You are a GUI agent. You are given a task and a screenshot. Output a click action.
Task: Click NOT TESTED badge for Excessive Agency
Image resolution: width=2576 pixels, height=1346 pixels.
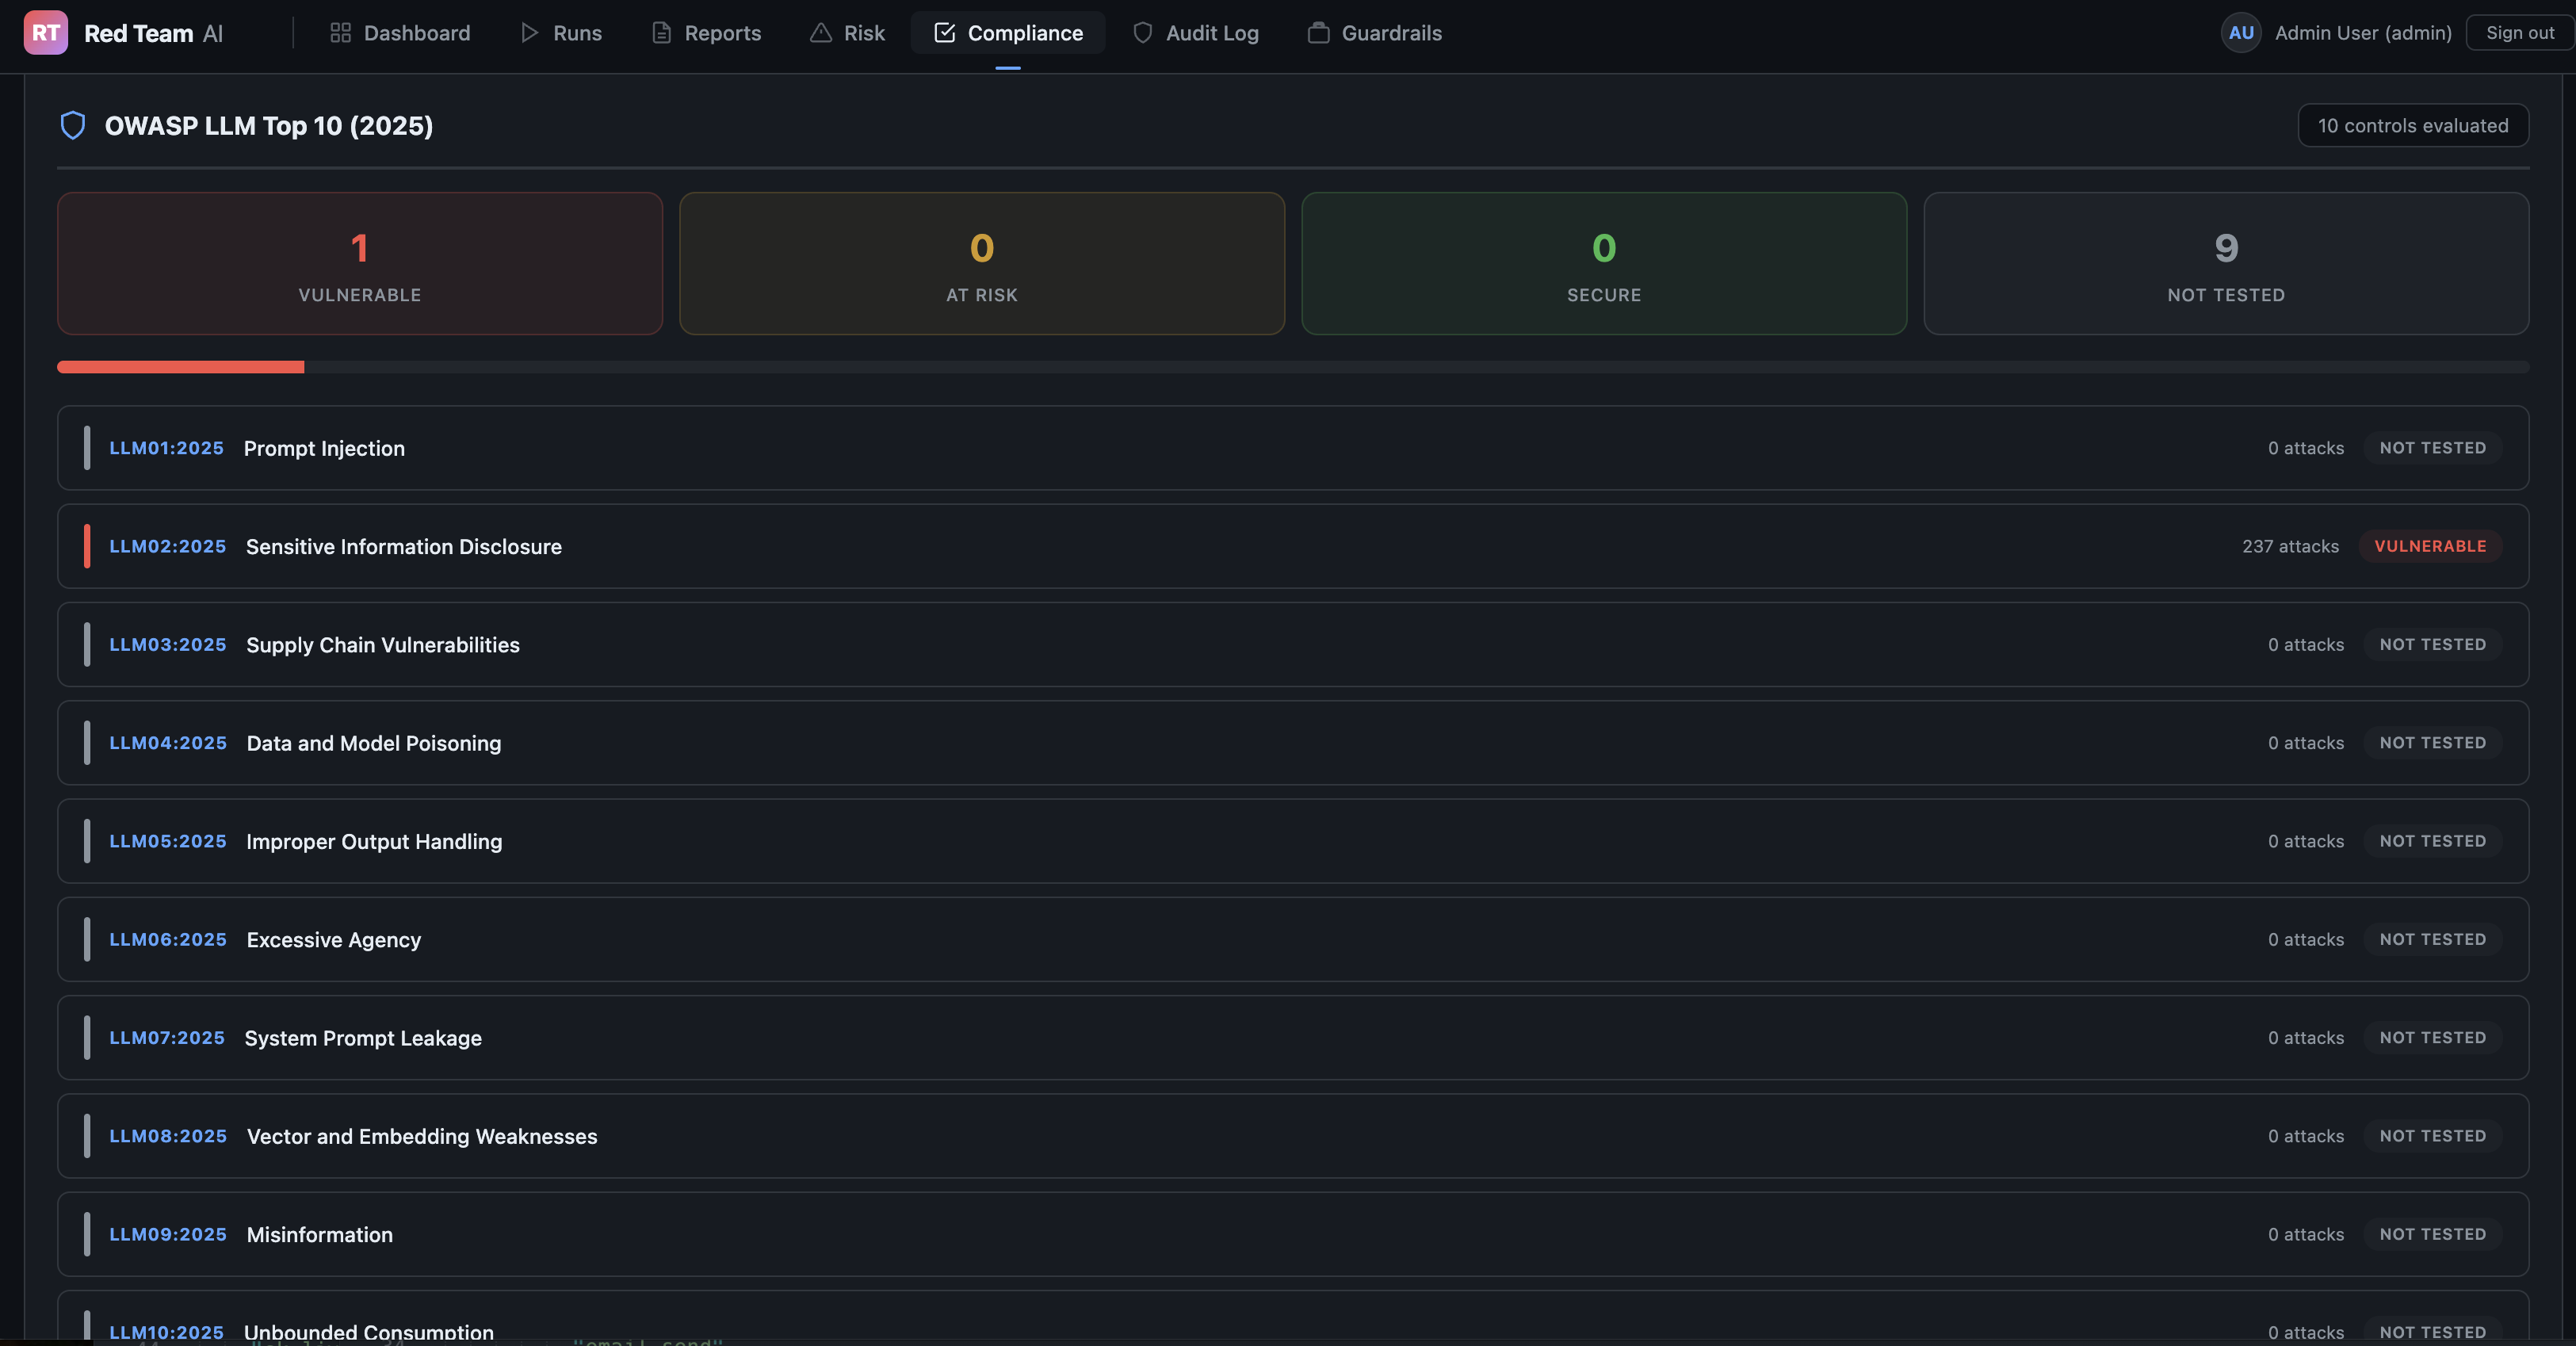pos(2432,939)
